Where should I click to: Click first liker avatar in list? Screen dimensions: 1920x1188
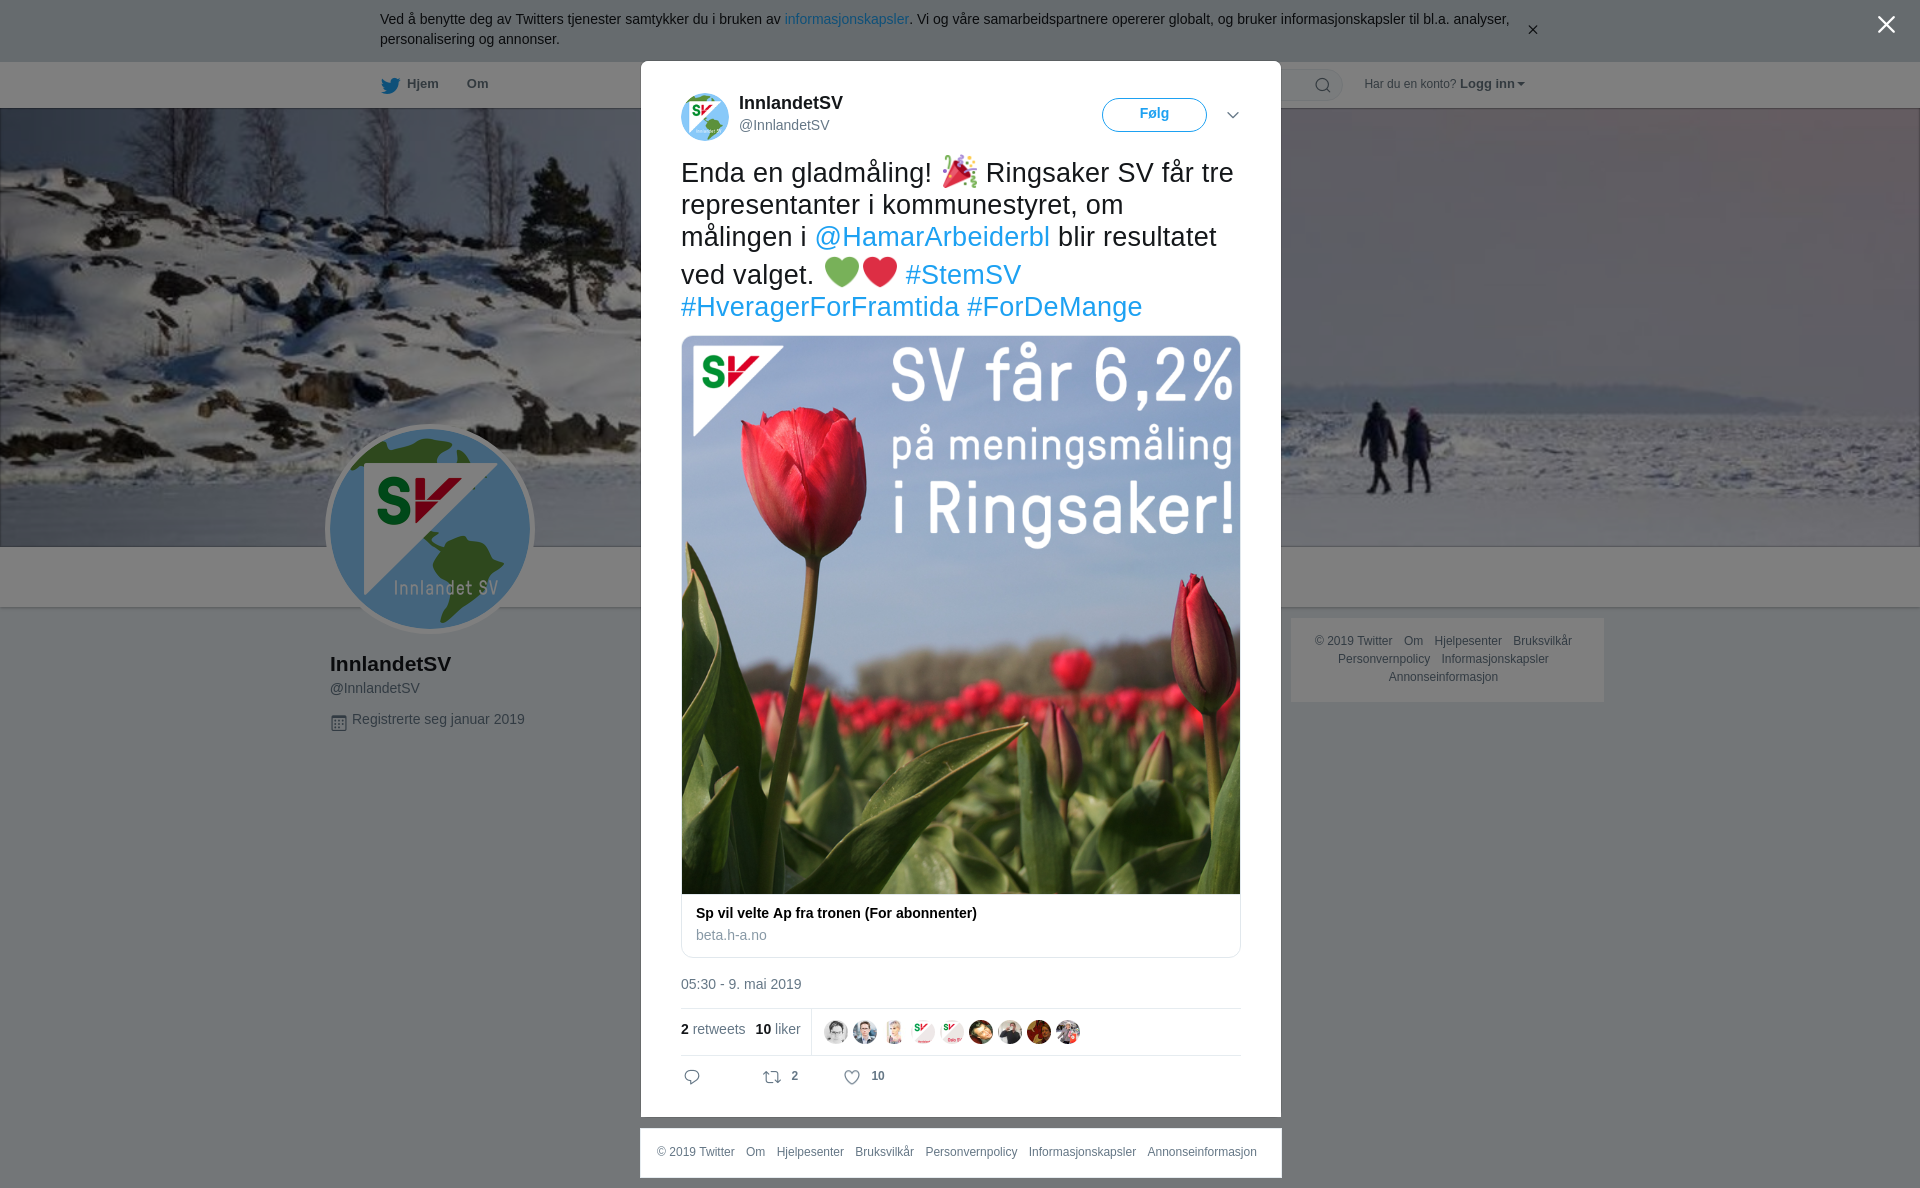pyautogui.click(x=836, y=1032)
